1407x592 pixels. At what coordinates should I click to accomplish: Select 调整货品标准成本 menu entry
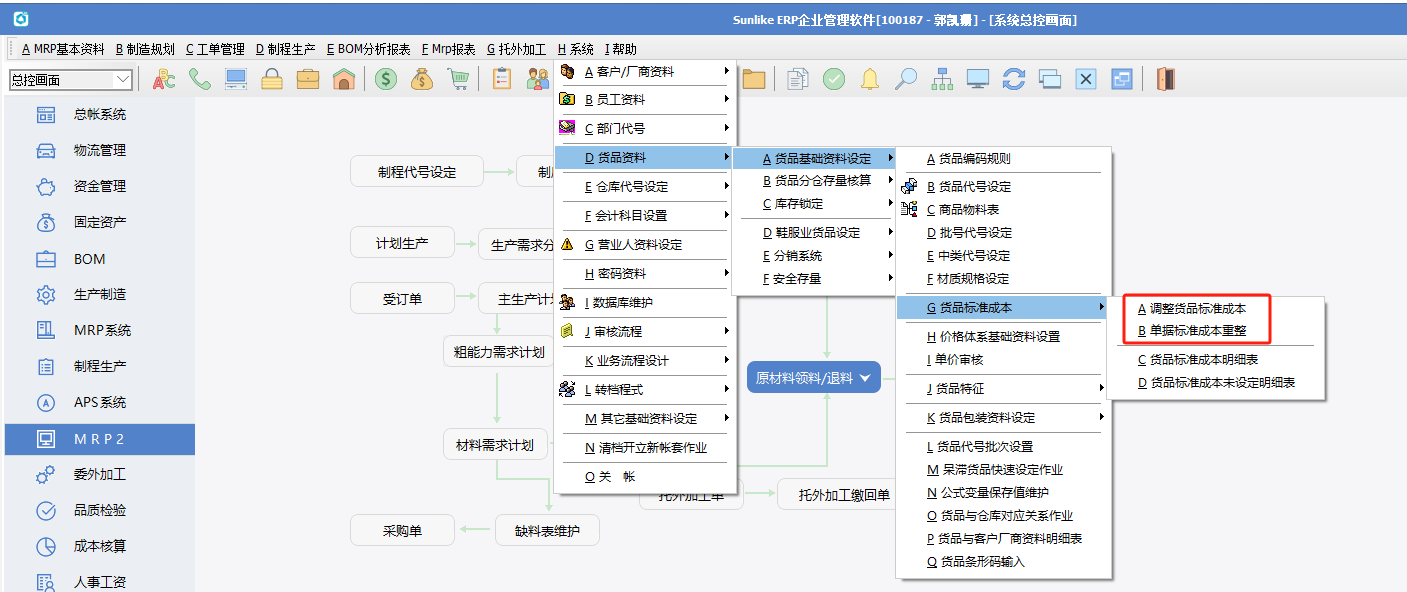click(x=1198, y=309)
